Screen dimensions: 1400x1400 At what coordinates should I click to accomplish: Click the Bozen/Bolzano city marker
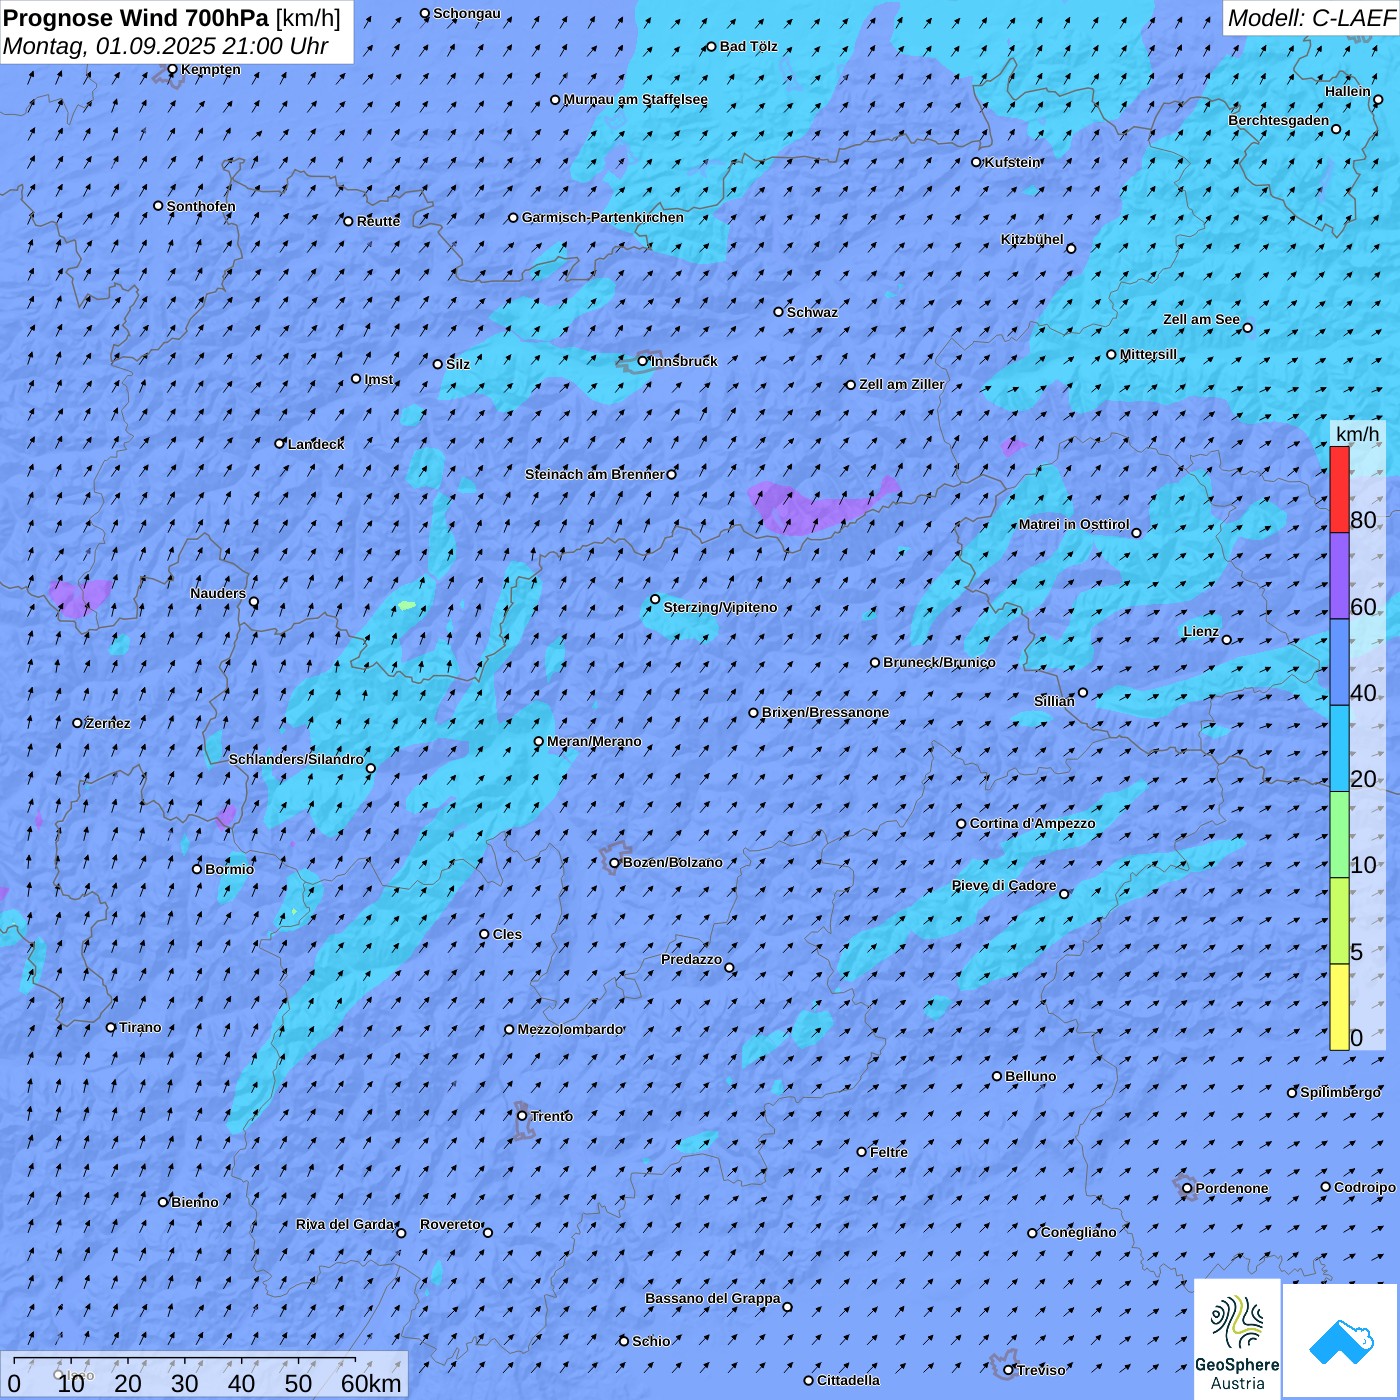coord(614,862)
